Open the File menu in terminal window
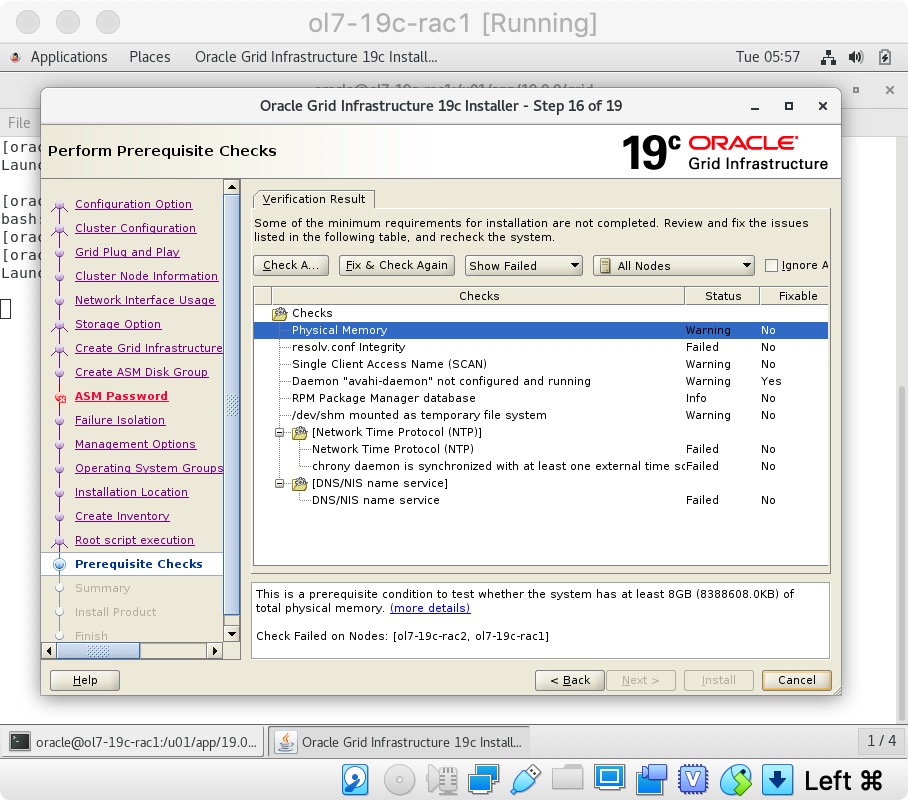Screen dimensions: 908x800 click(19, 123)
